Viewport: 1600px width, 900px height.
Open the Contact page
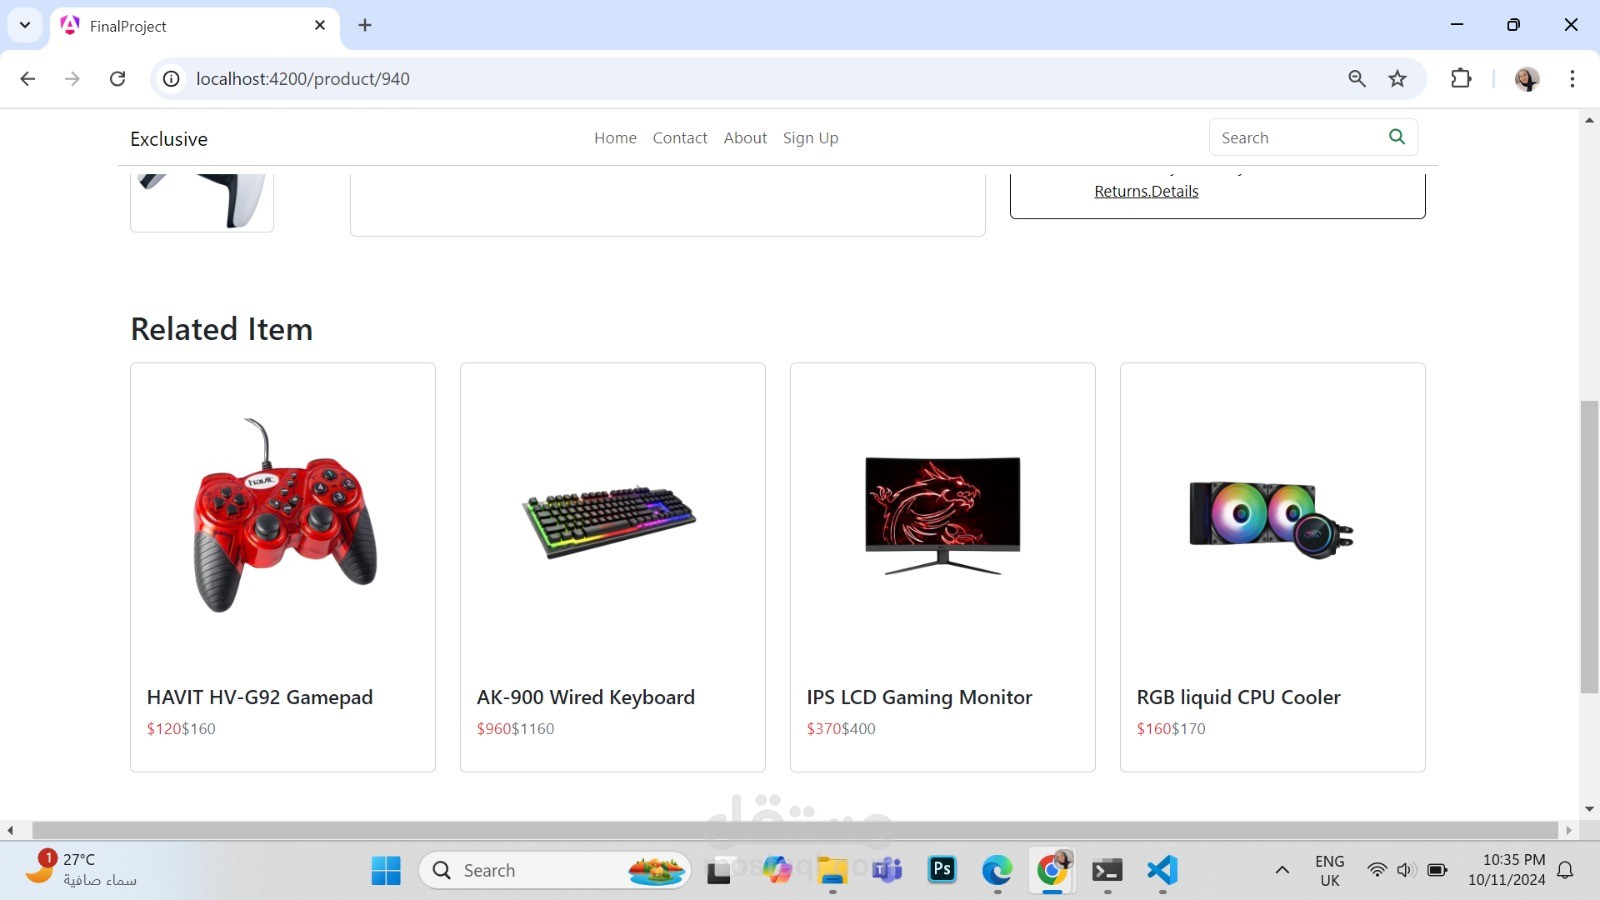[680, 138]
